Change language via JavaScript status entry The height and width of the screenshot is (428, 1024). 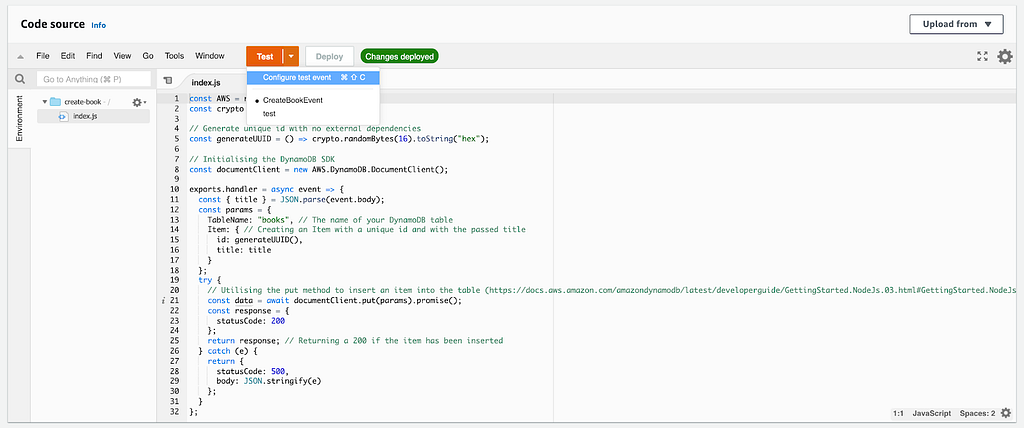[x=931, y=414]
